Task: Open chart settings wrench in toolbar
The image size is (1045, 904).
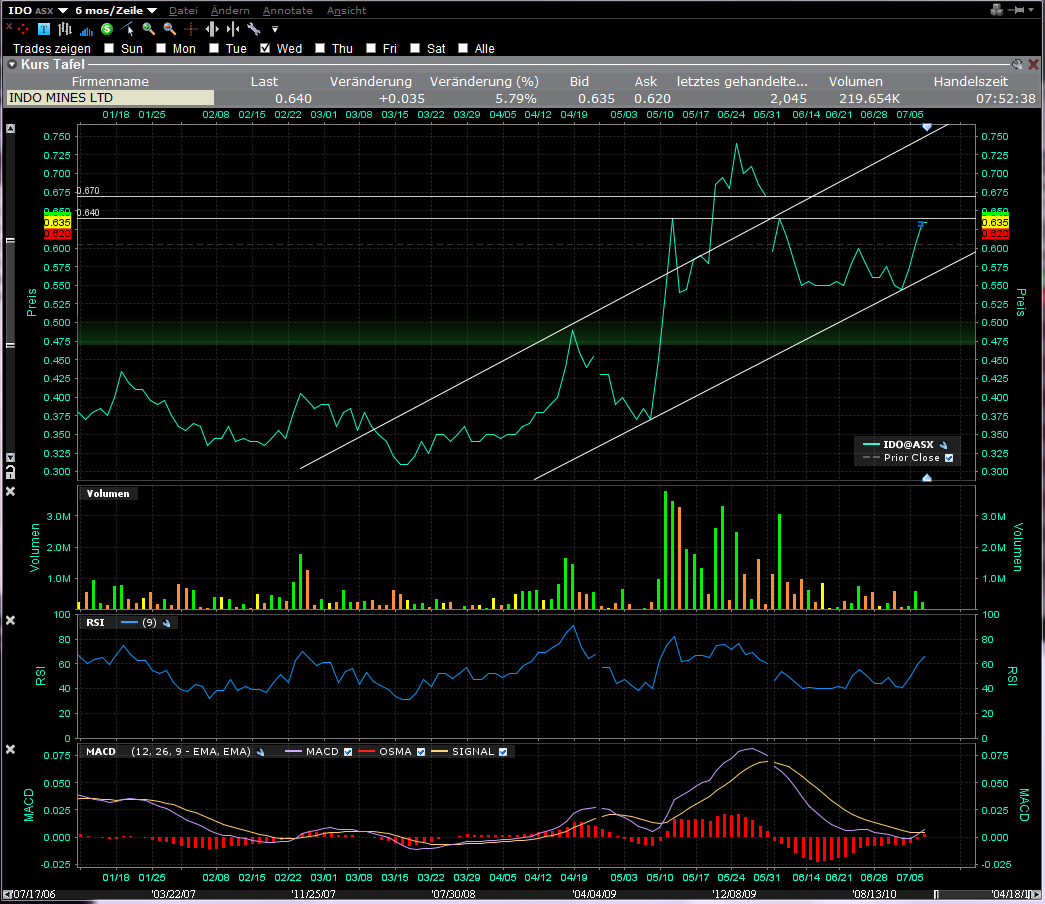Action: coord(254,29)
